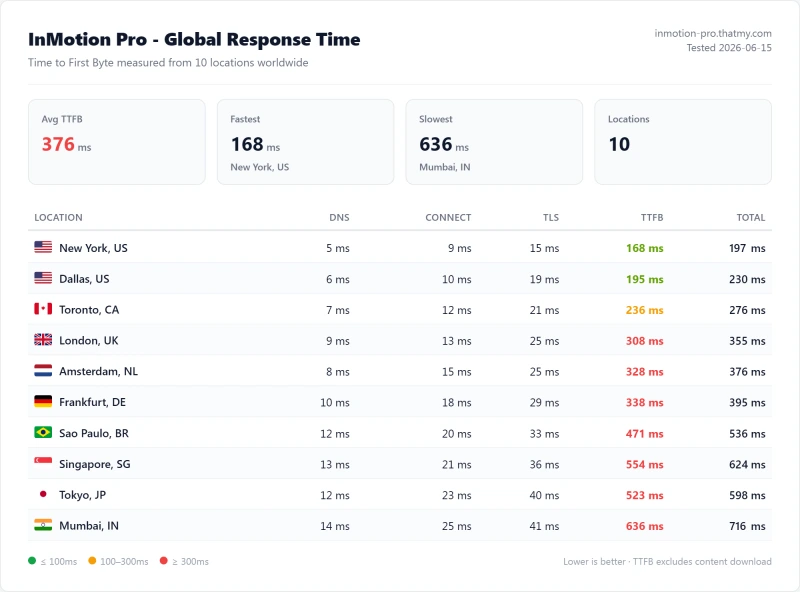Click the orange 100–300ms legend dot
The width and height of the screenshot is (800, 592).
click(x=92, y=561)
